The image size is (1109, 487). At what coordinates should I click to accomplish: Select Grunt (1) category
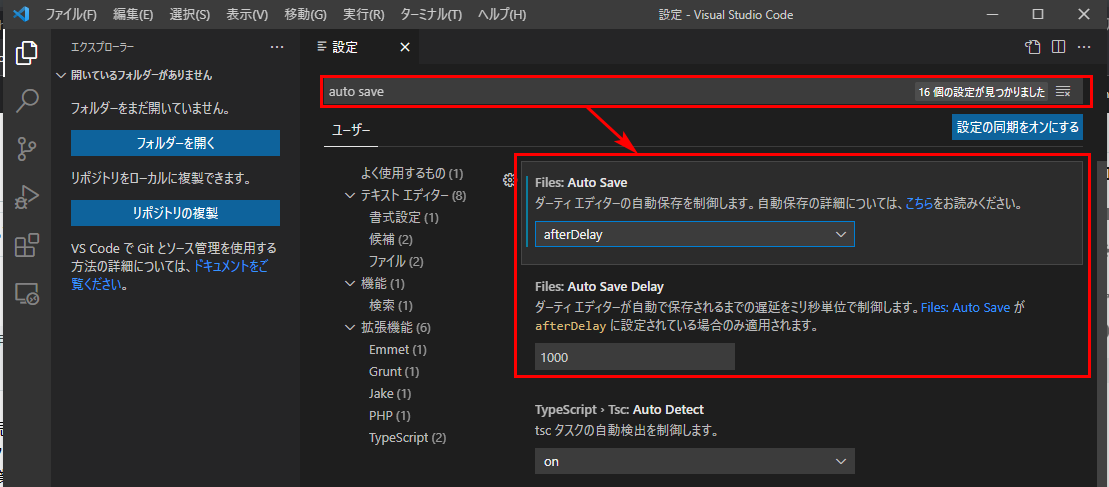394,372
